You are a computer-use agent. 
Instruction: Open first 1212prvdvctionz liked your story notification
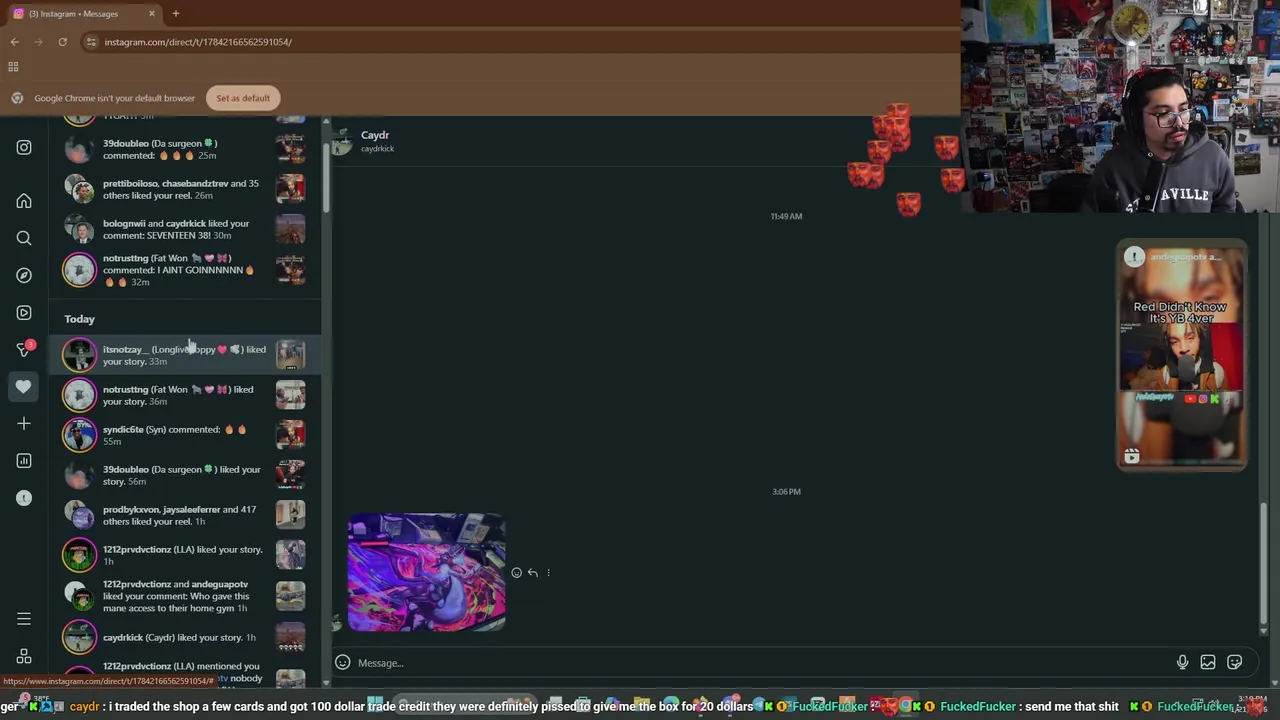point(185,555)
